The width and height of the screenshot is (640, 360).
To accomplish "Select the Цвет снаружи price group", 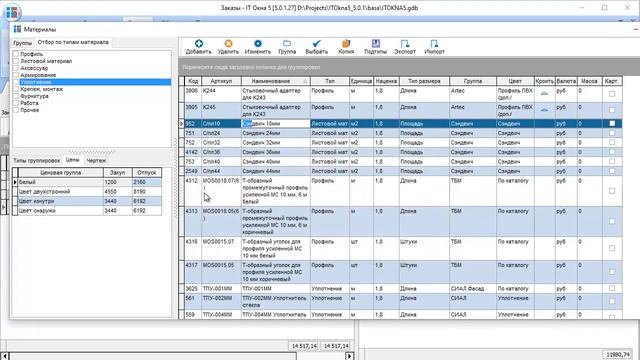I will (87, 211).
